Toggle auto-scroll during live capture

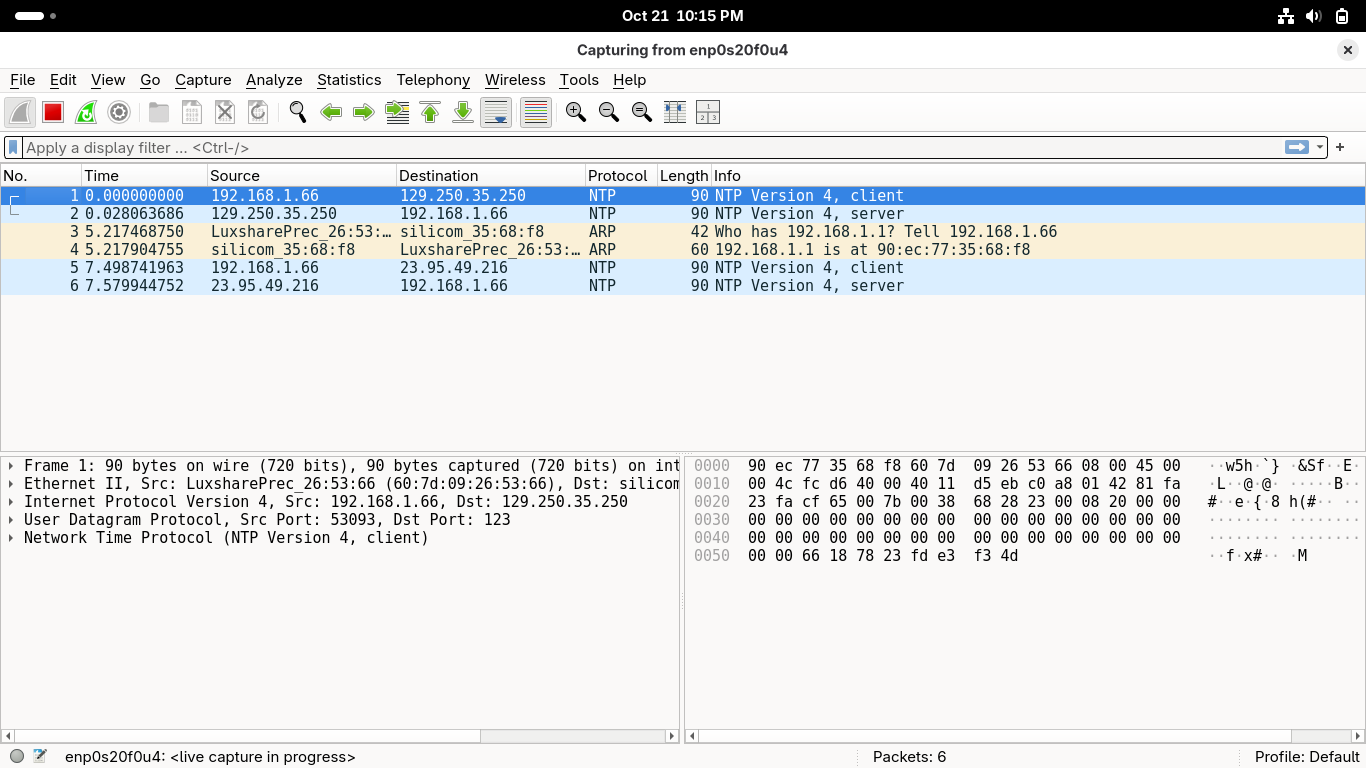[x=496, y=113]
